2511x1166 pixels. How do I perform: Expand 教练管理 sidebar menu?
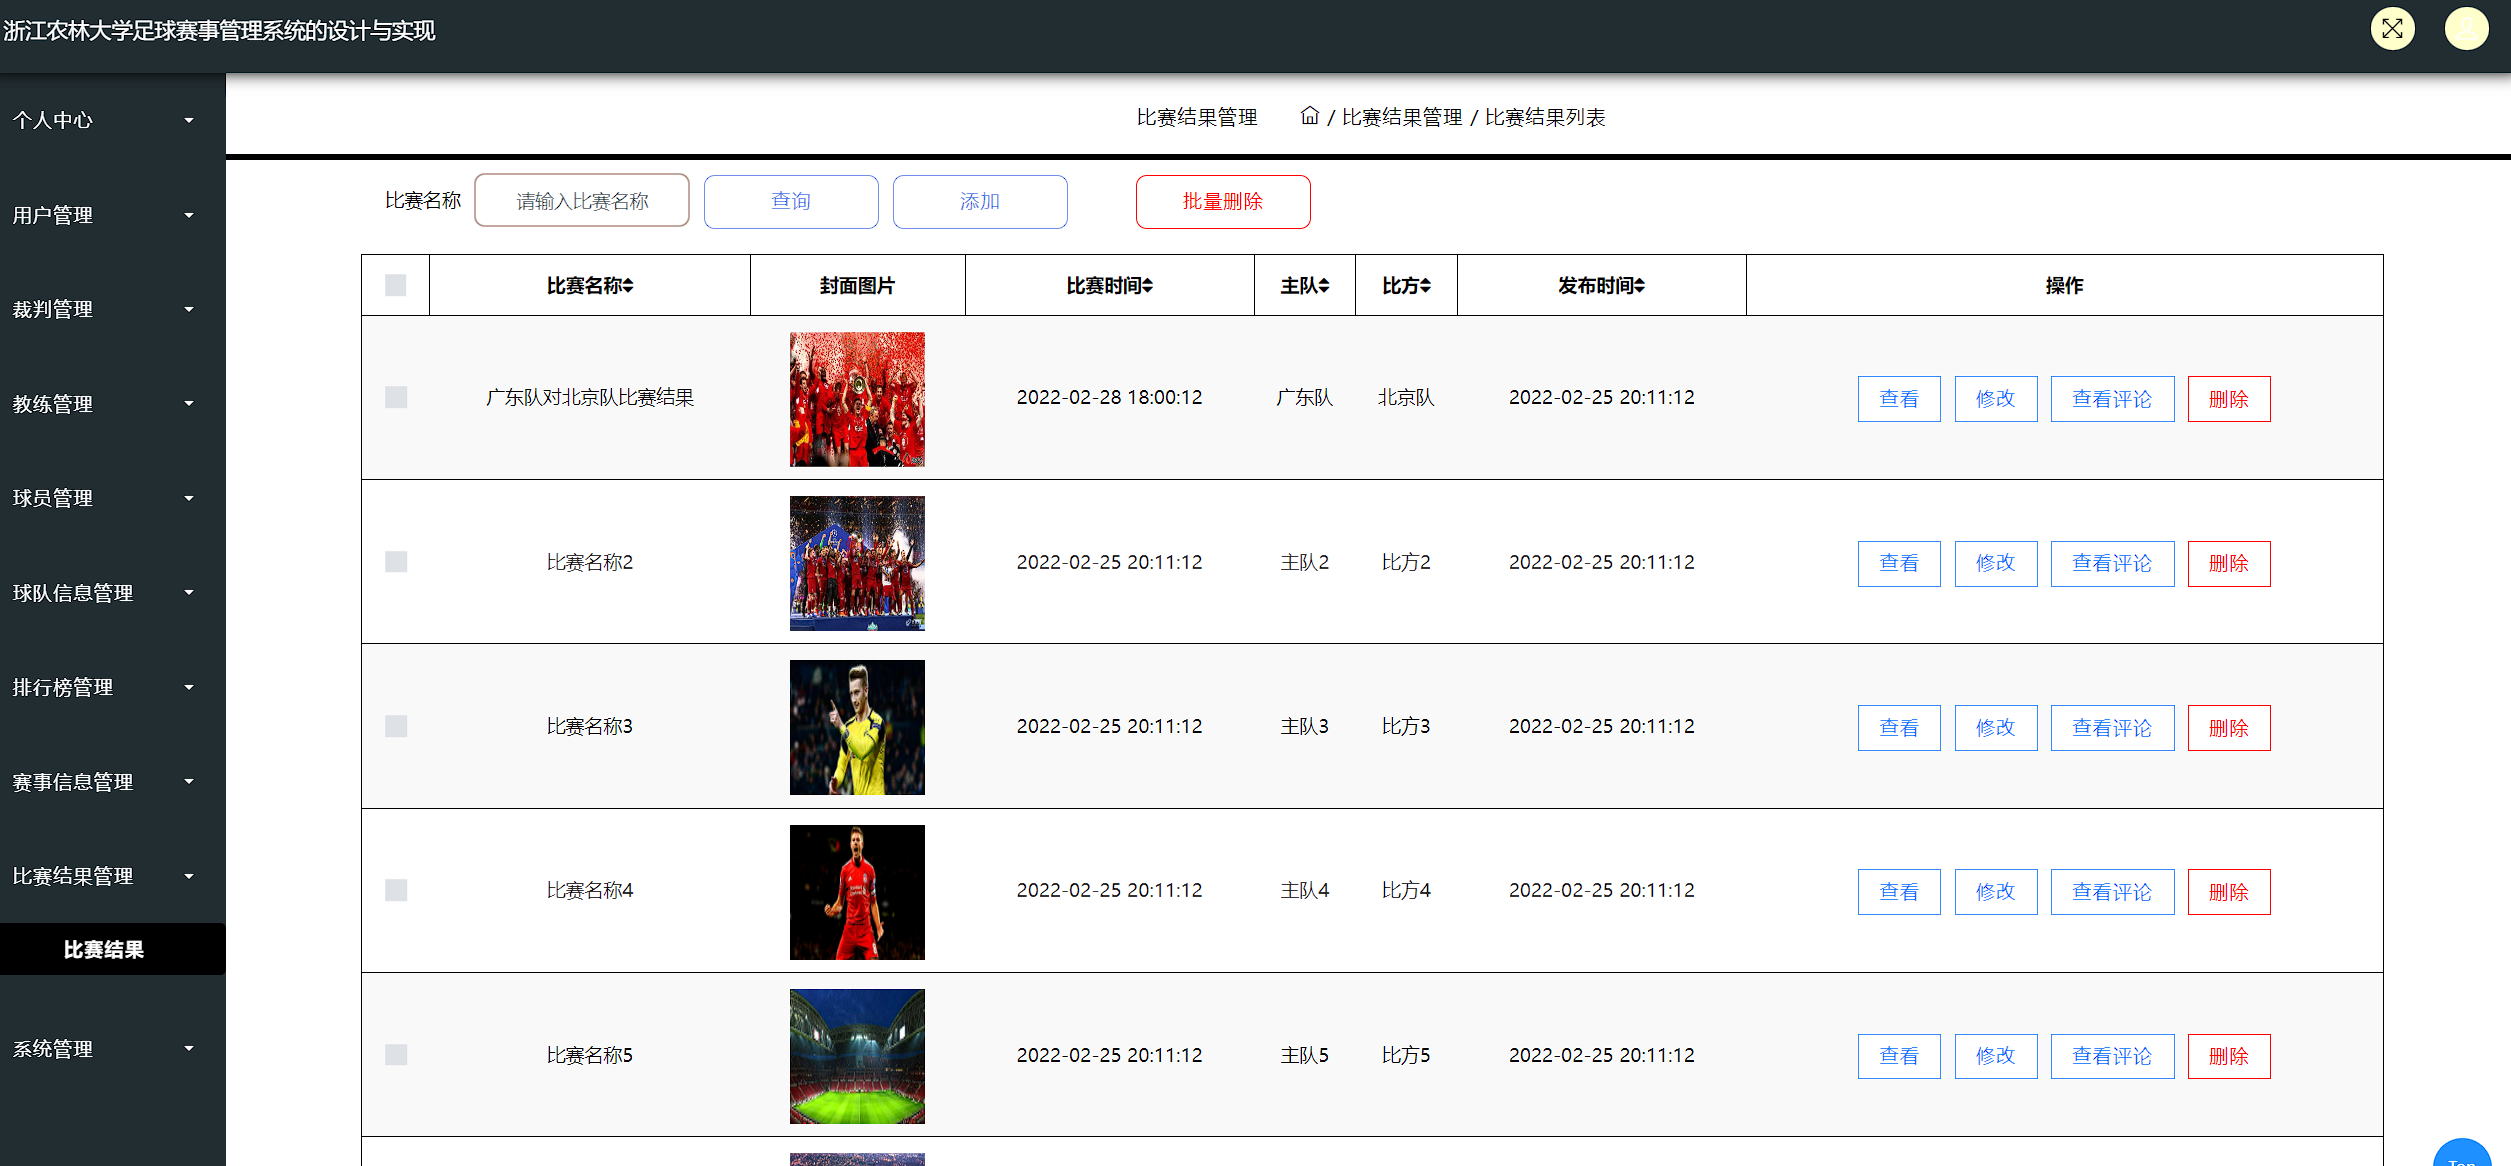[103, 404]
